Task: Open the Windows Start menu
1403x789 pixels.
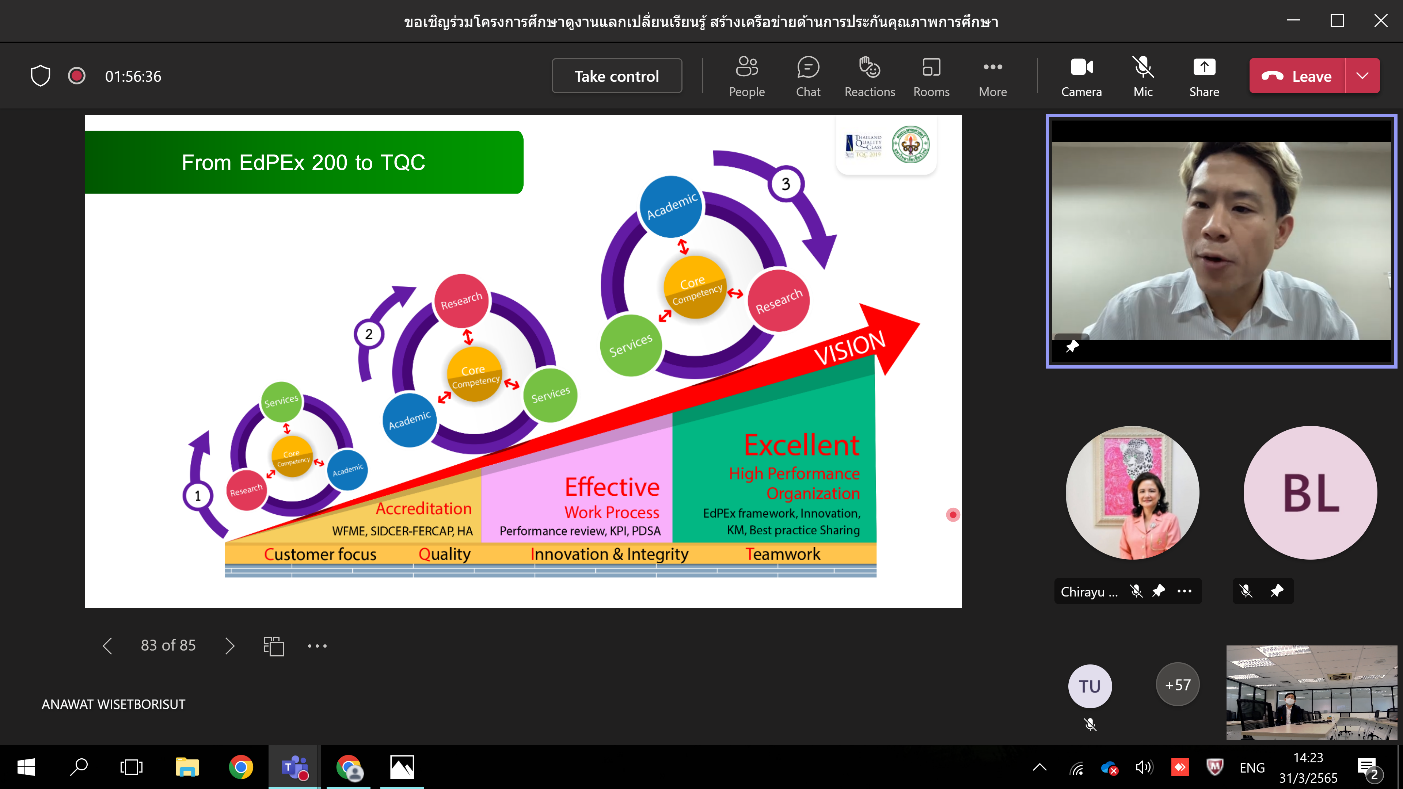Action: tap(26, 767)
